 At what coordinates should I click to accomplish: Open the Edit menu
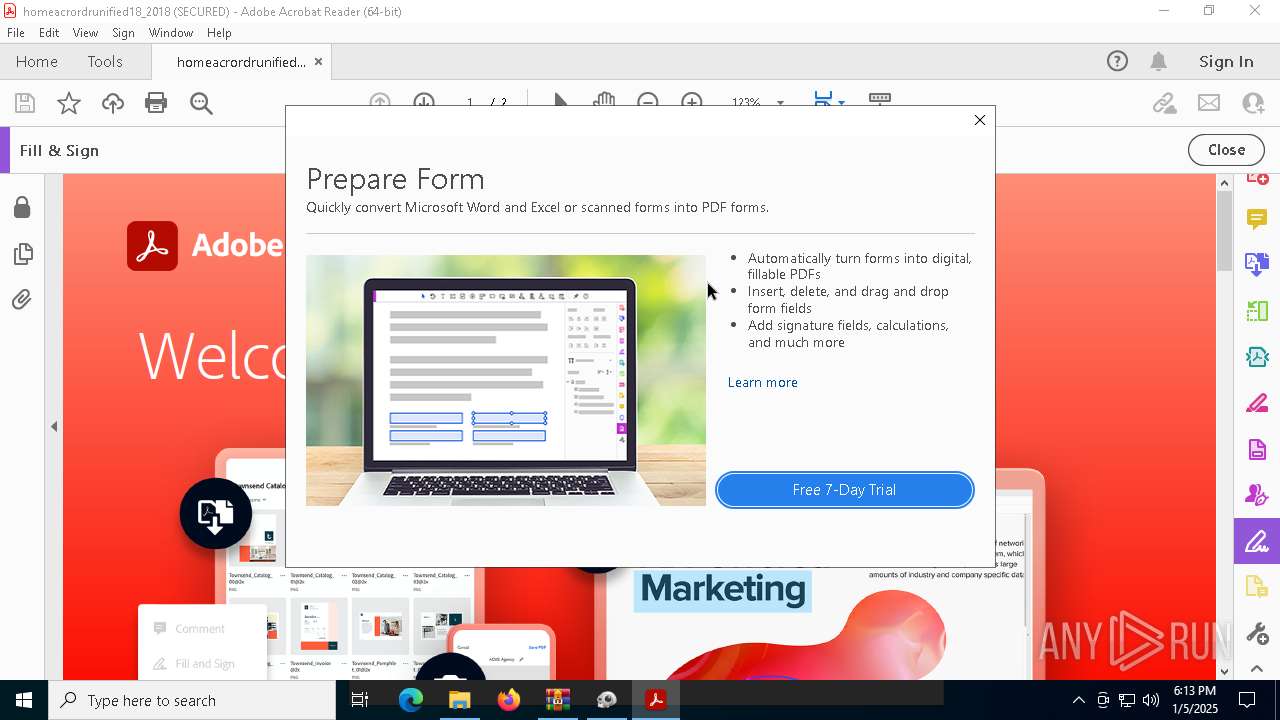49,33
